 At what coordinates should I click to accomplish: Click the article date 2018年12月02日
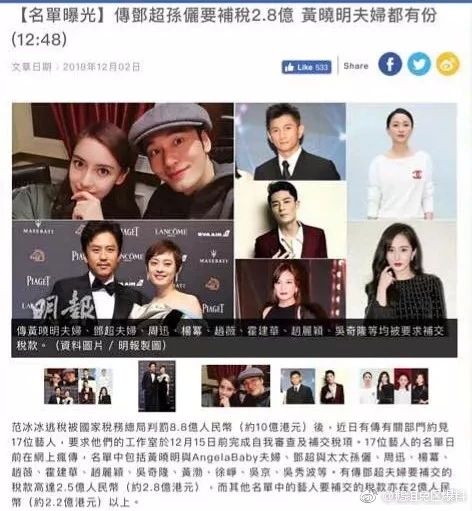tap(102, 67)
